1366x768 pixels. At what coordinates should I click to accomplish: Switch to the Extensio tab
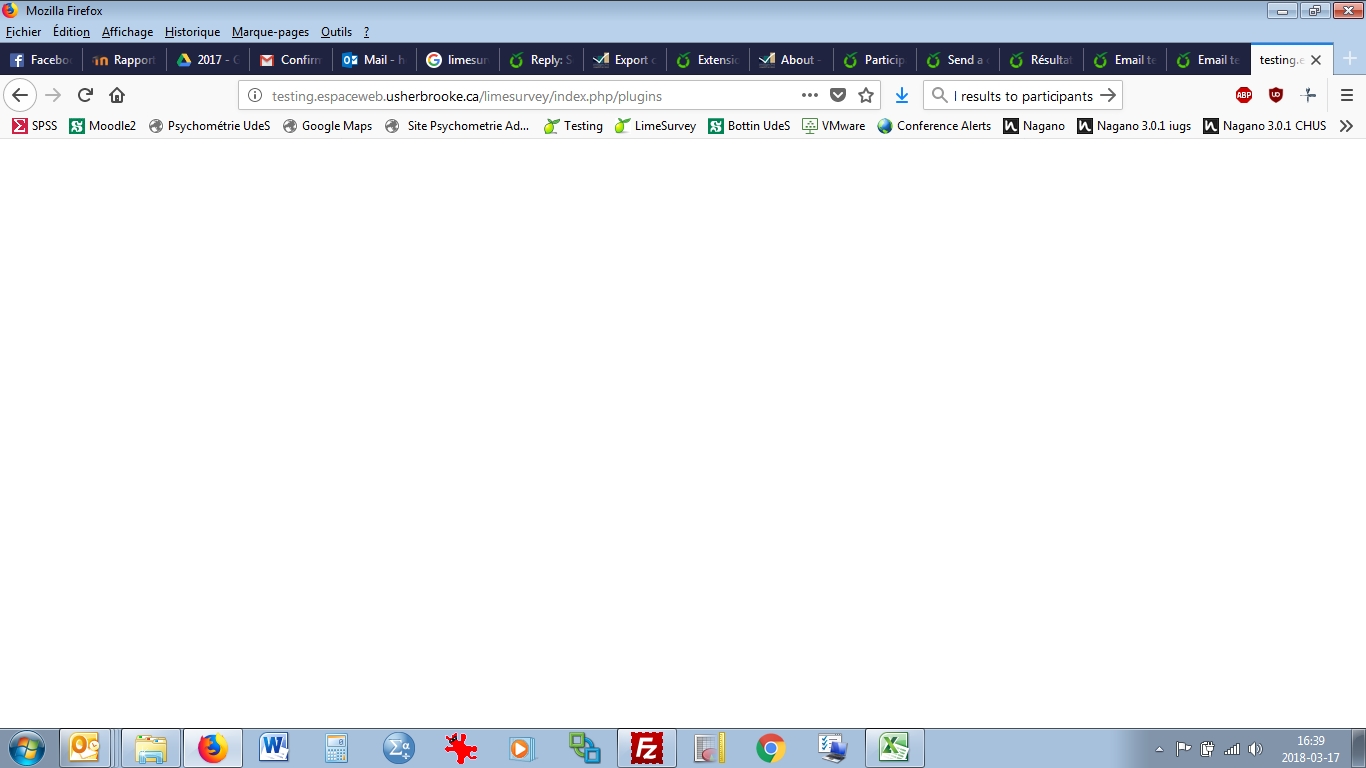pos(708,60)
